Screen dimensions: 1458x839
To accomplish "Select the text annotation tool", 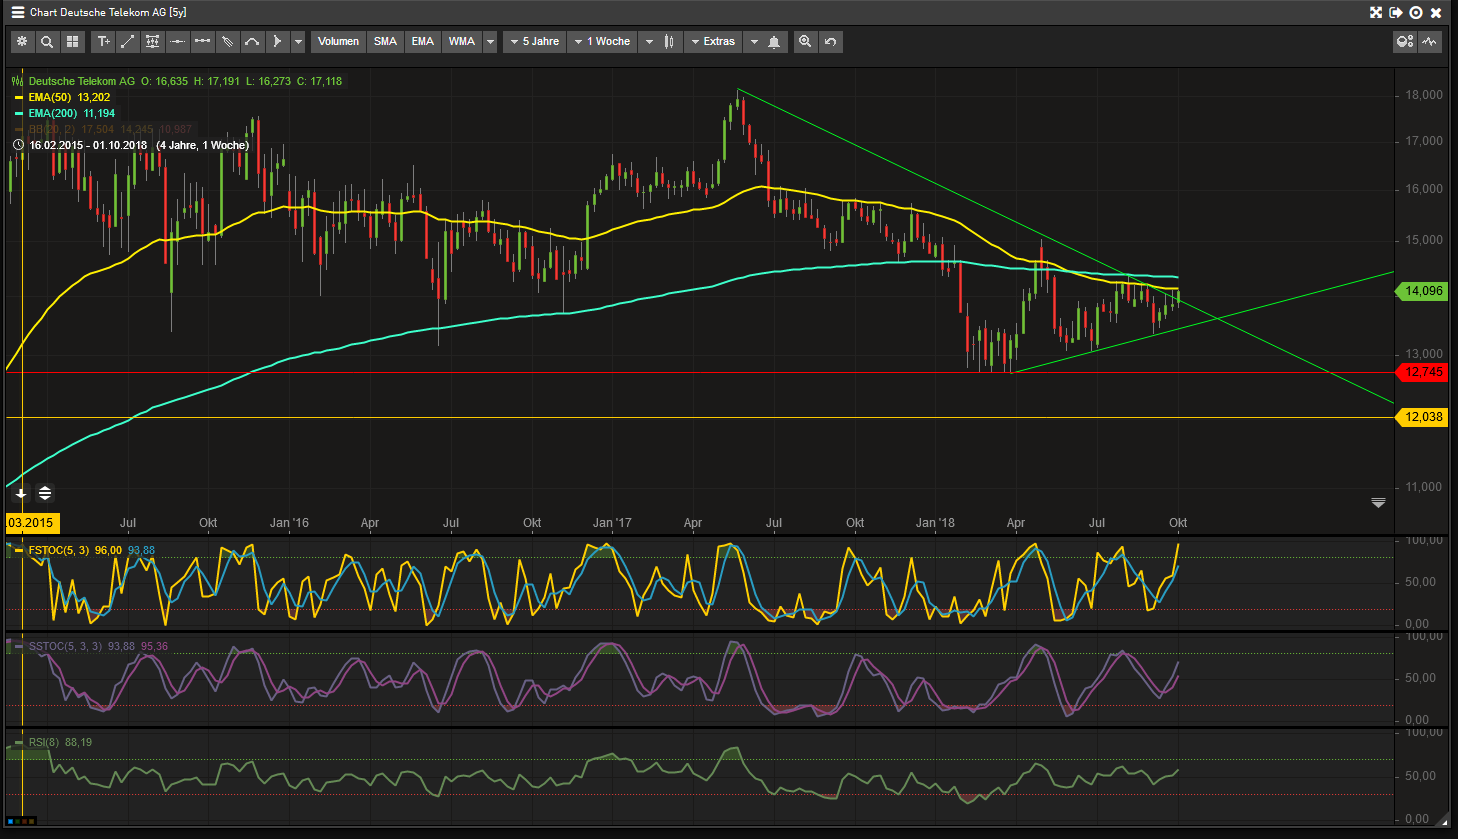I will click(103, 42).
